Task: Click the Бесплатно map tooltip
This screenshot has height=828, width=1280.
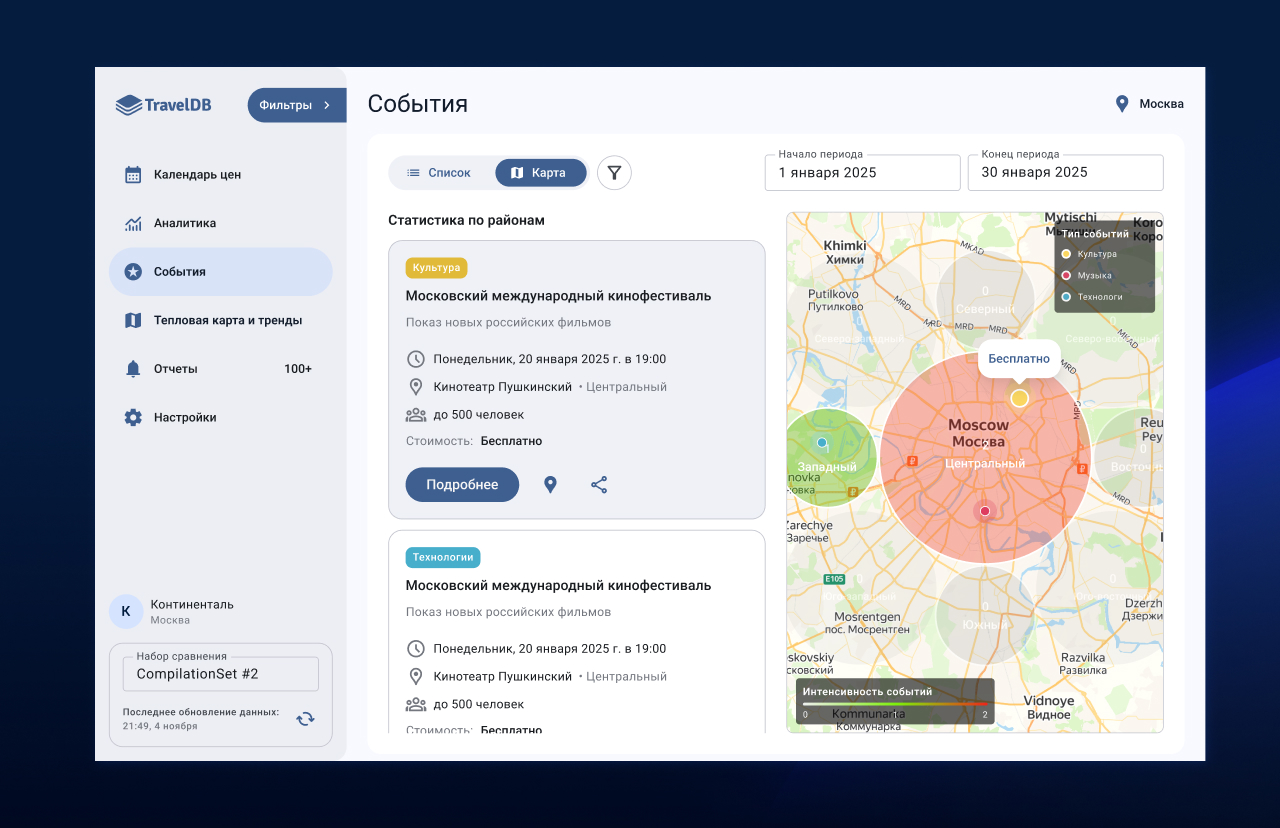Action: [x=1019, y=359]
